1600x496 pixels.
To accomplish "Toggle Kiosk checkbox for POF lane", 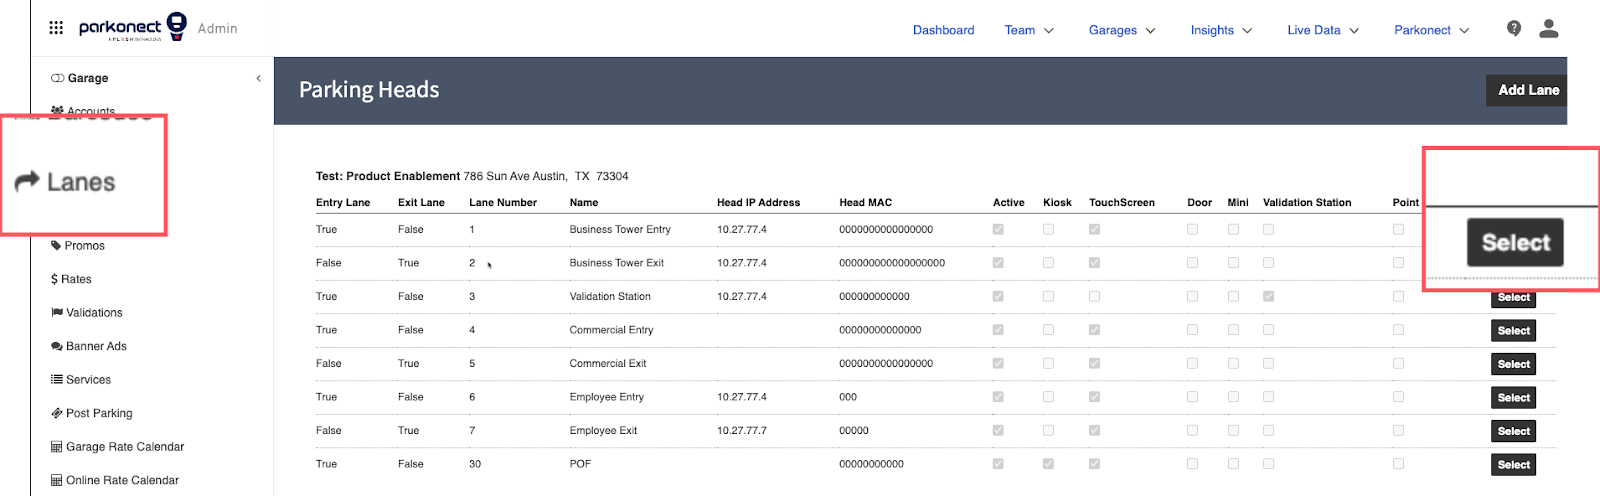I will (x=1048, y=464).
